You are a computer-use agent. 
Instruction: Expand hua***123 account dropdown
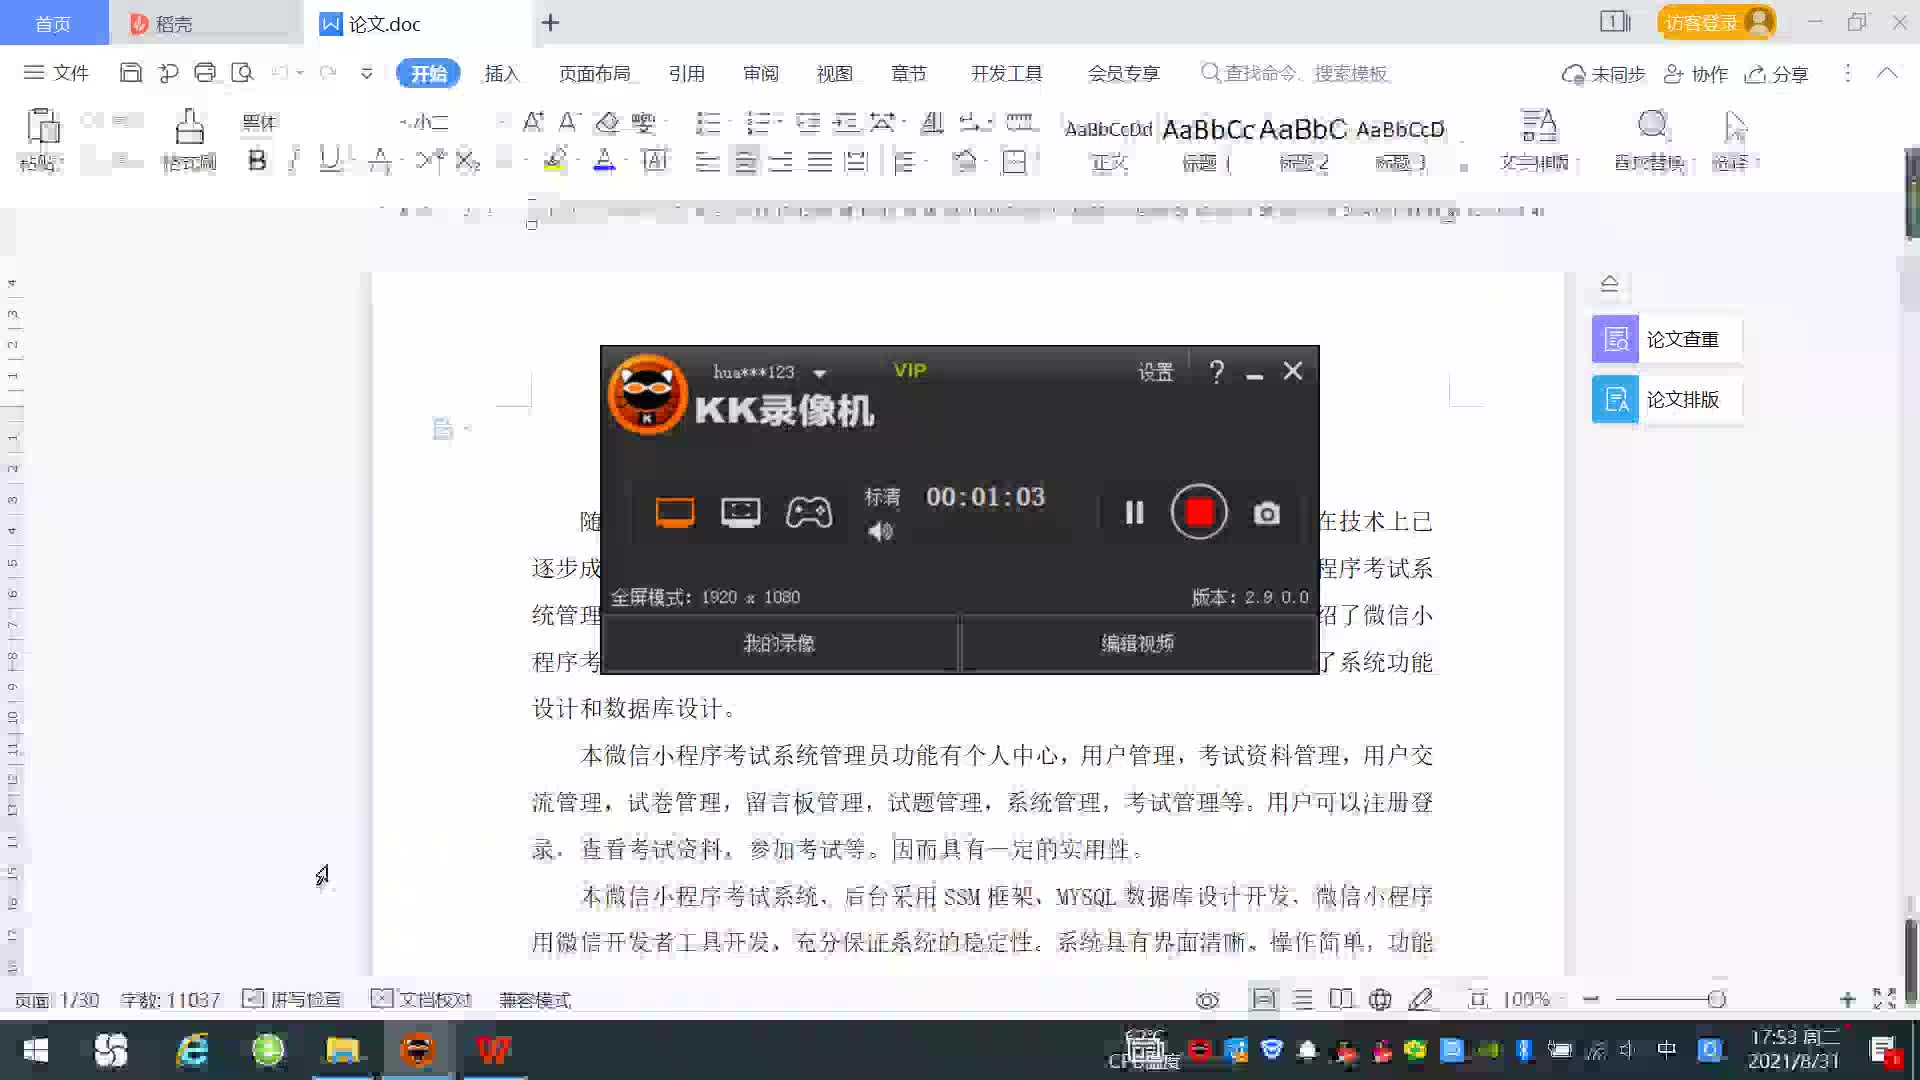tap(820, 373)
